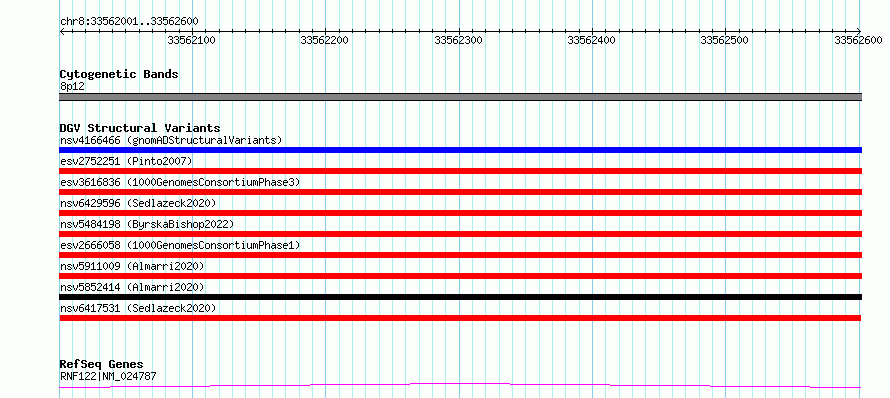
Task: Click the red nsv6429596 Sedlazeck2020 bar
Action: pos(460,213)
